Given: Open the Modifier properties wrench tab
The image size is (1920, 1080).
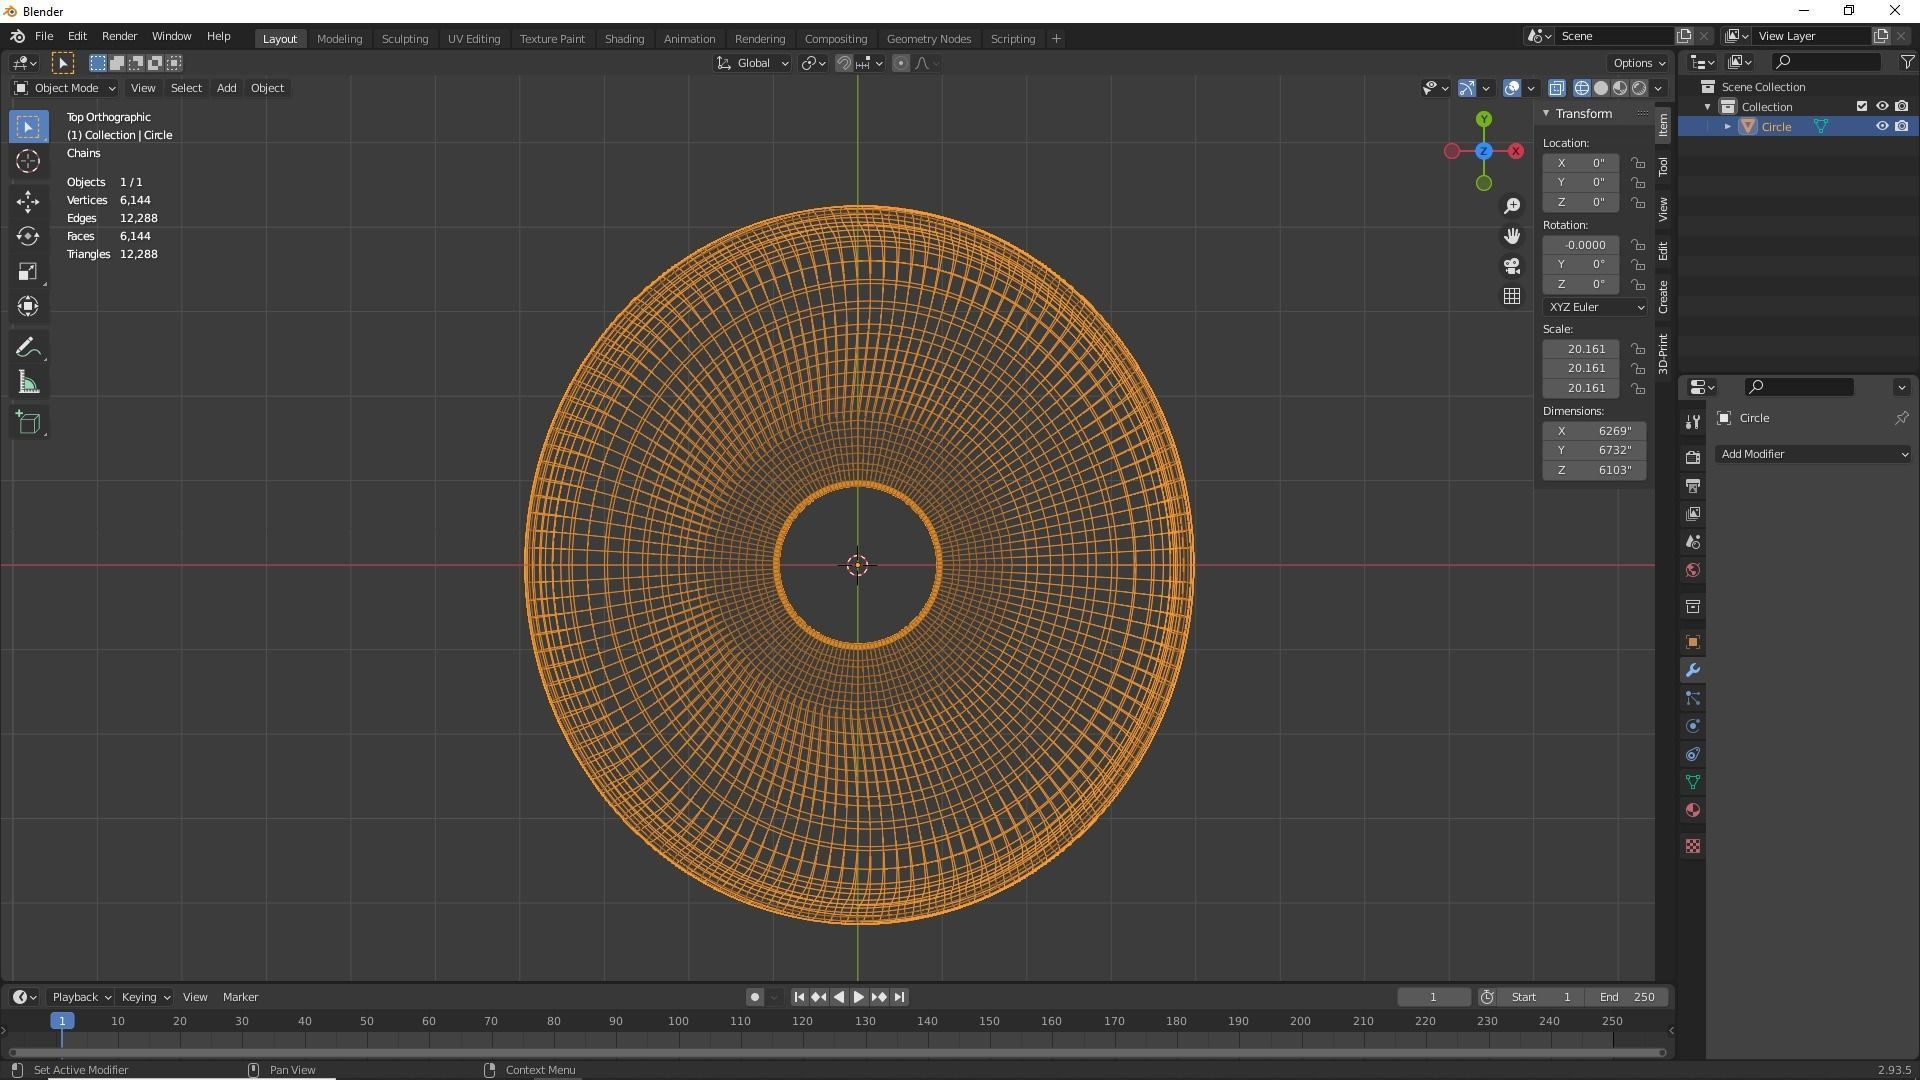Looking at the screenshot, I should tap(1693, 670).
